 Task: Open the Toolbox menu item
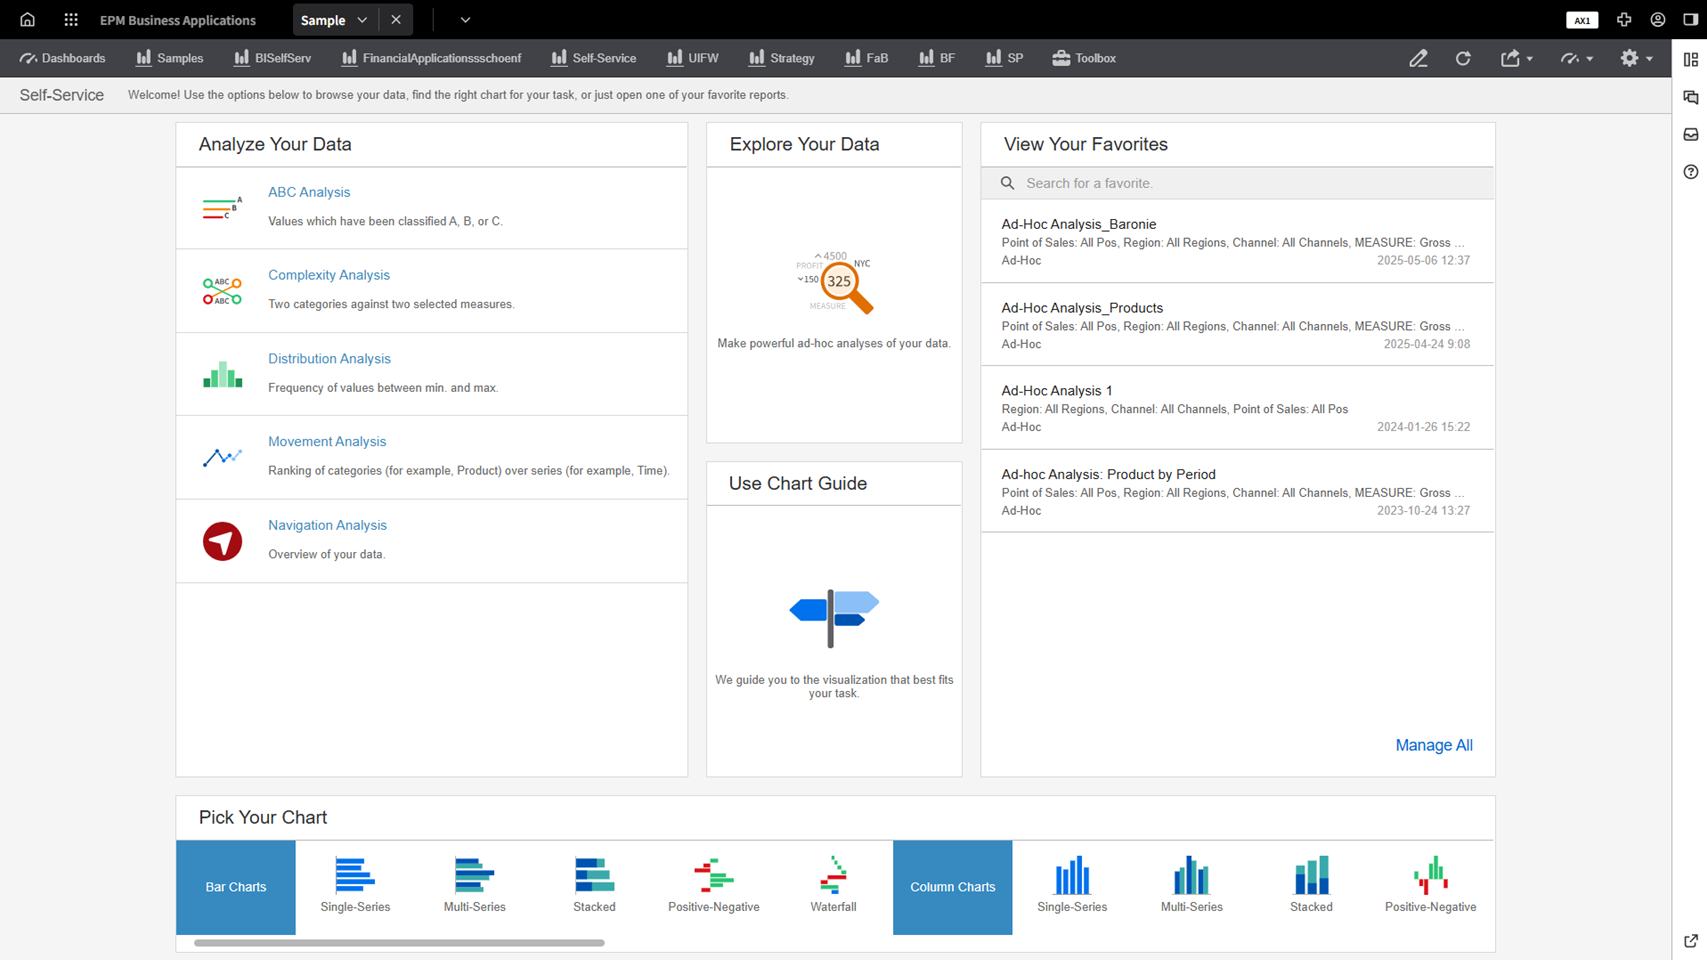[1083, 59]
